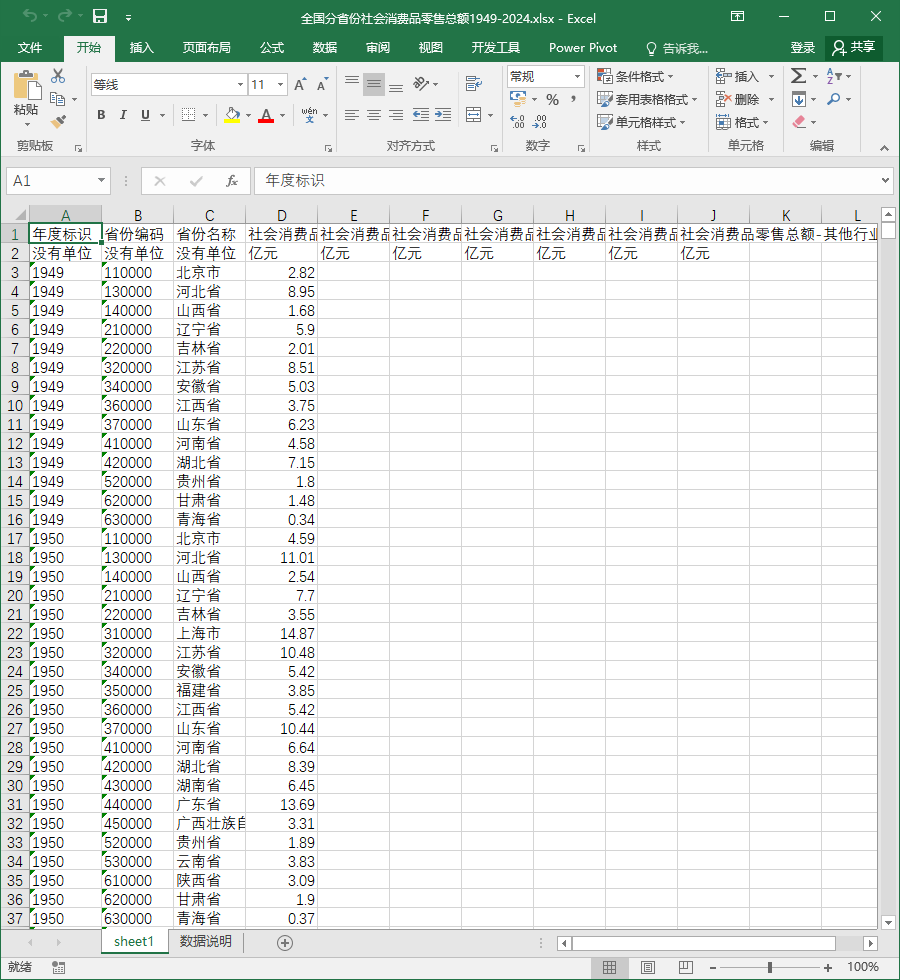Screen dimensions: 900x980
Task: Switch to Page Layout view in status bar
Action: tap(648, 968)
